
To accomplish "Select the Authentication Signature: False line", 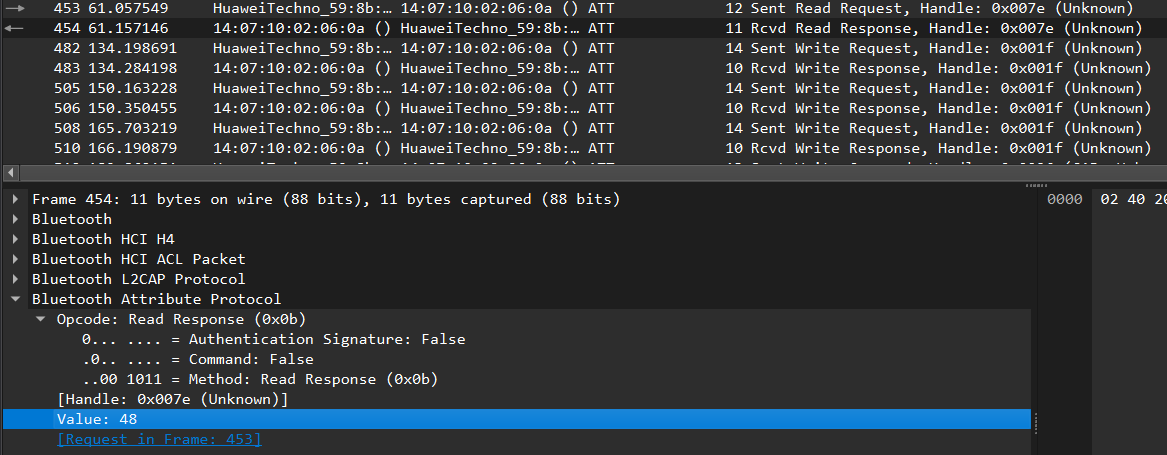I will point(273,339).
